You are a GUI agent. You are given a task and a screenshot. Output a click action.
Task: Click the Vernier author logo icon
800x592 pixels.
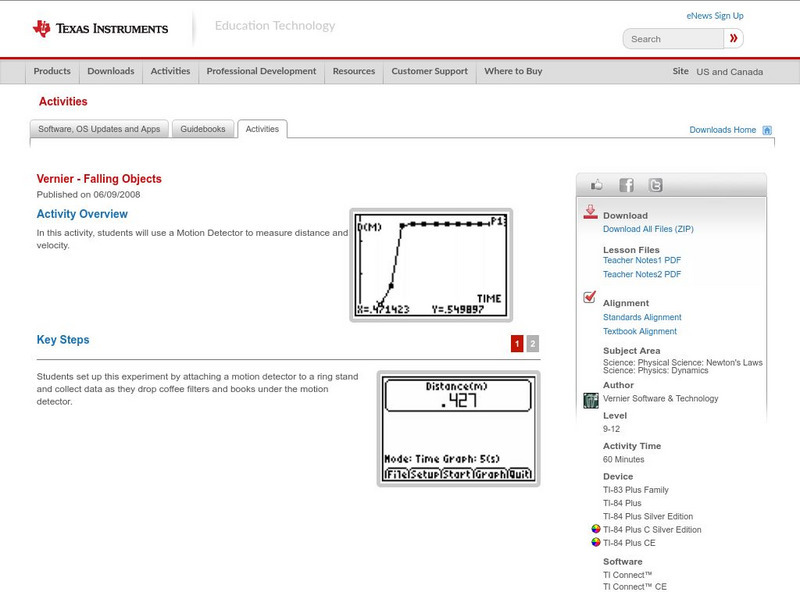(x=590, y=400)
